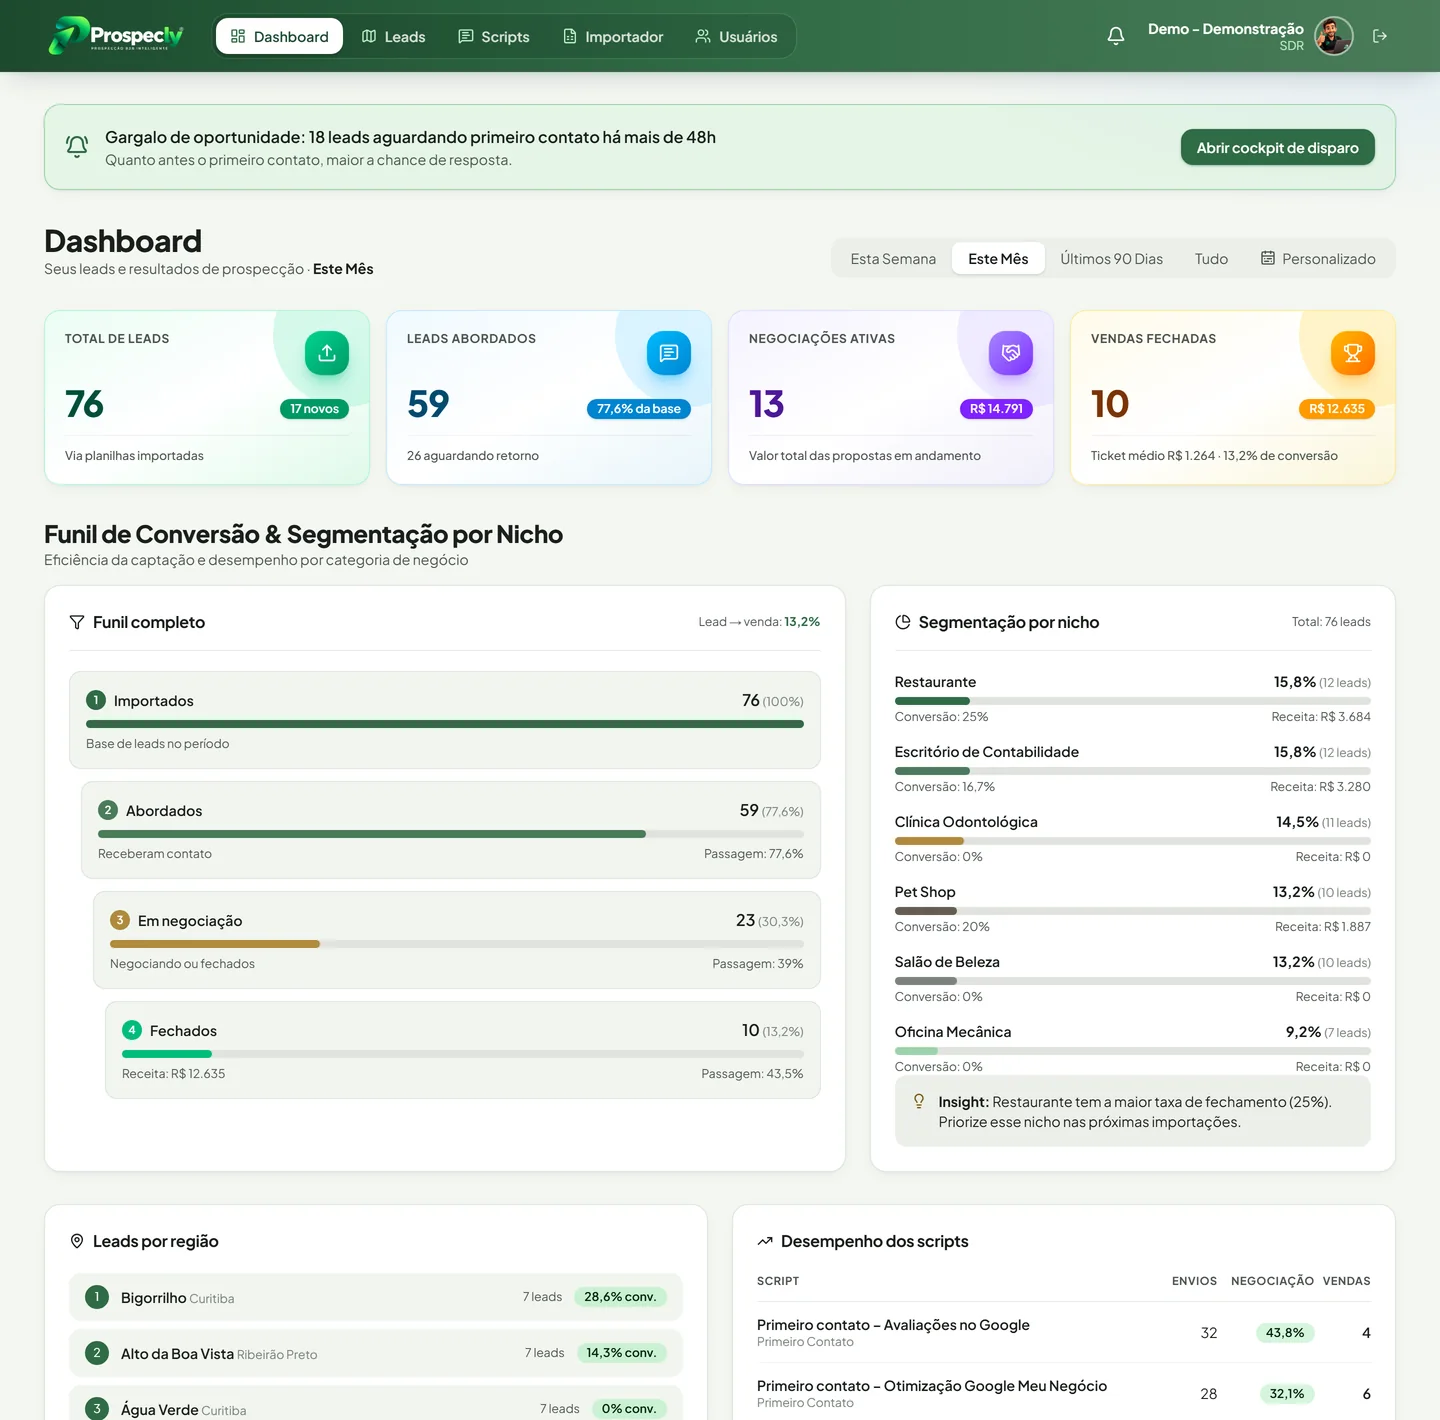The width and height of the screenshot is (1440, 1420).
Task: Select the Escritório de Contabilidade niche
Action: click(1132, 769)
